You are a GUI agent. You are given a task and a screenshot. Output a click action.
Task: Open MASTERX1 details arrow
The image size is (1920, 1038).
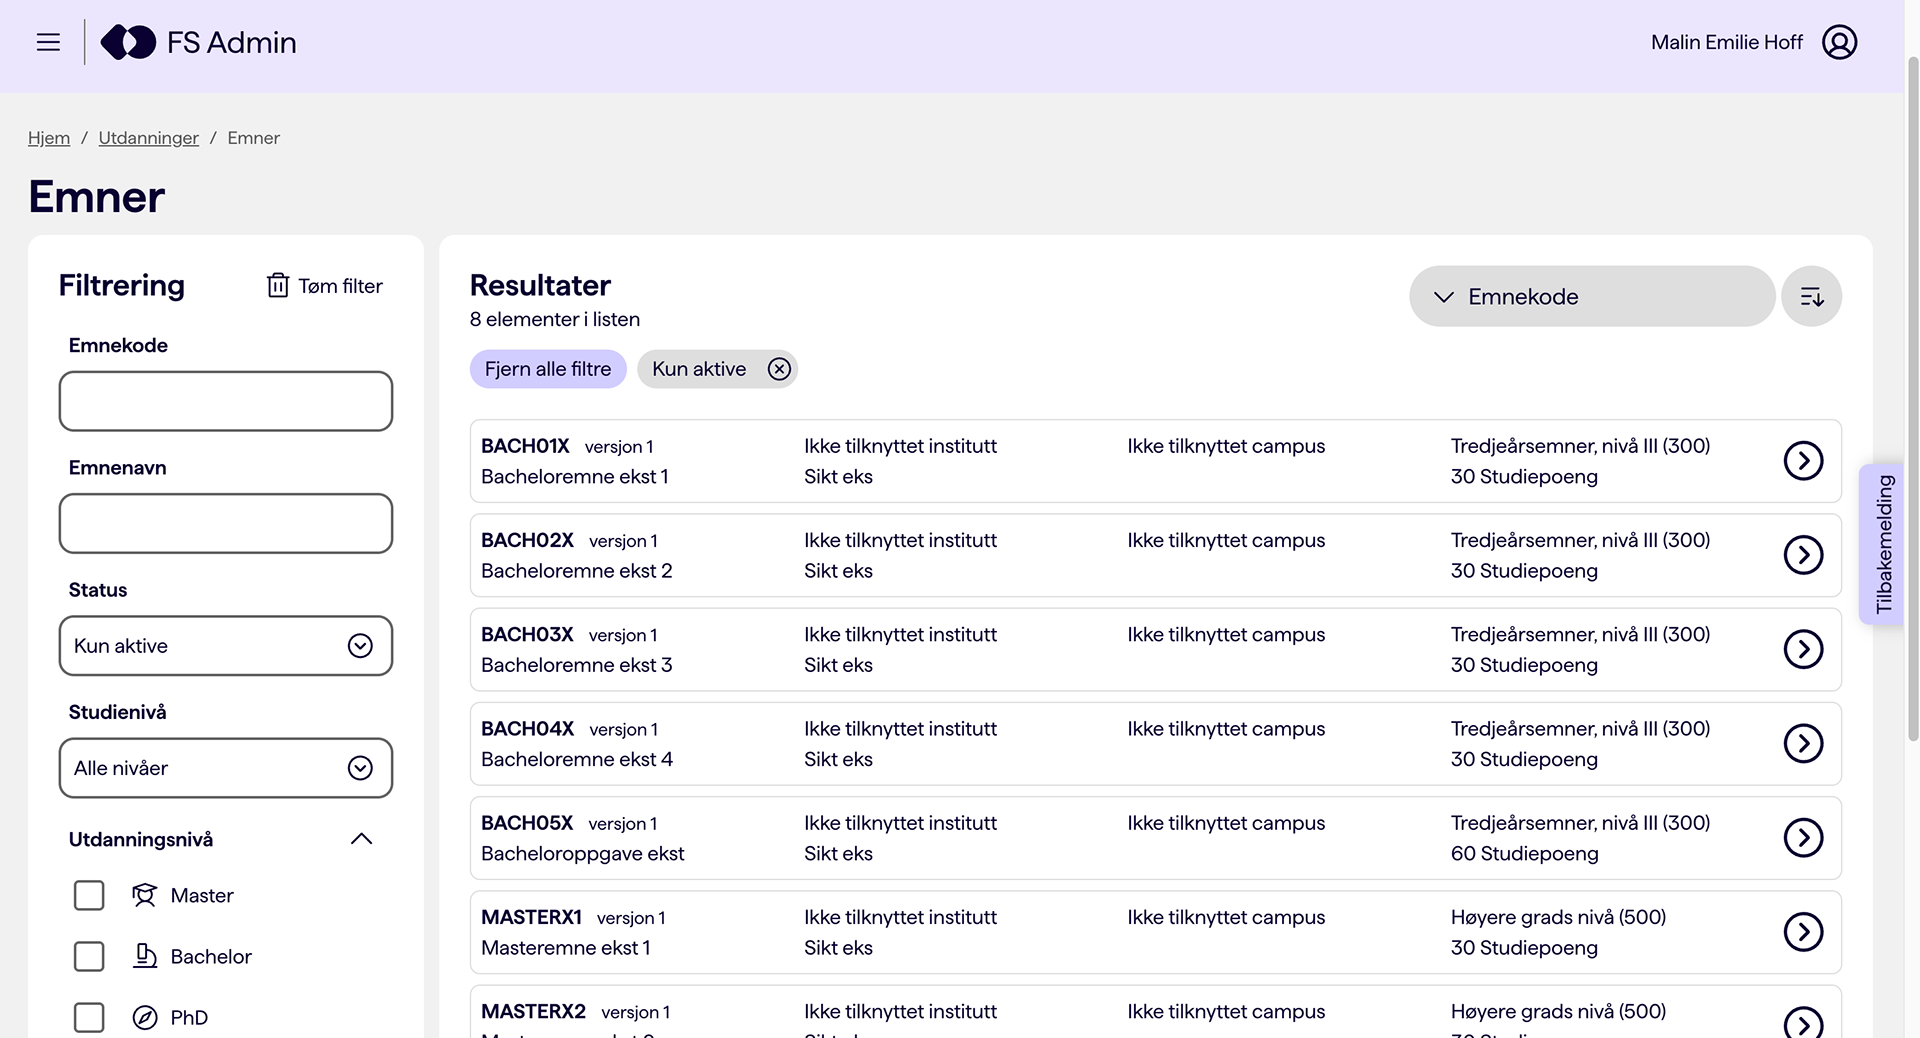pos(1803,932)
